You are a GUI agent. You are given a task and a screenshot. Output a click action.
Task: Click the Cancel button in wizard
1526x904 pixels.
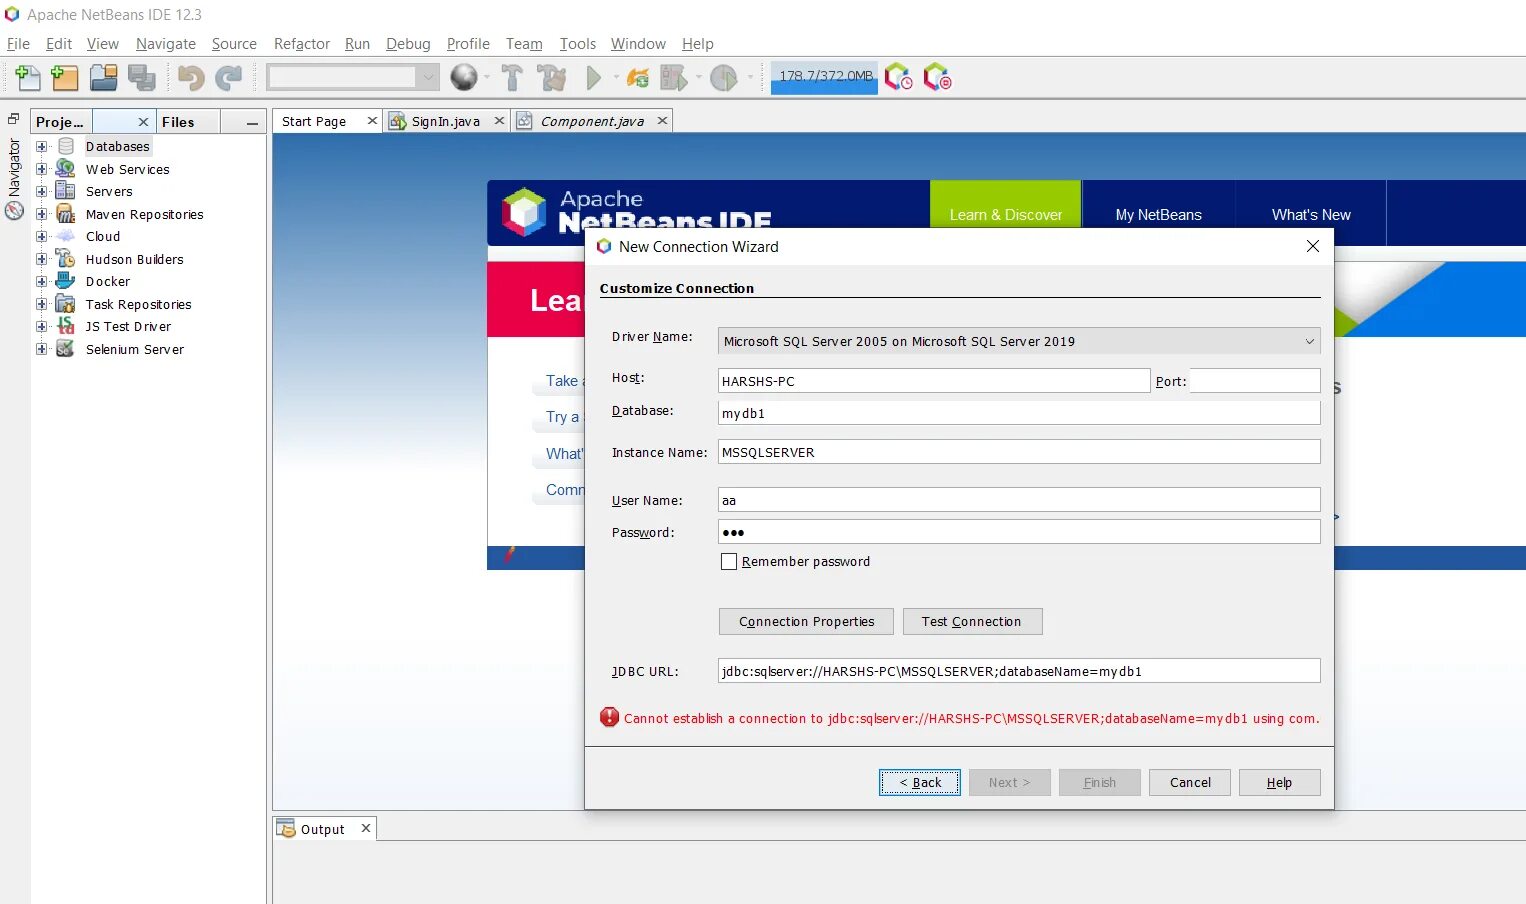1190,782
